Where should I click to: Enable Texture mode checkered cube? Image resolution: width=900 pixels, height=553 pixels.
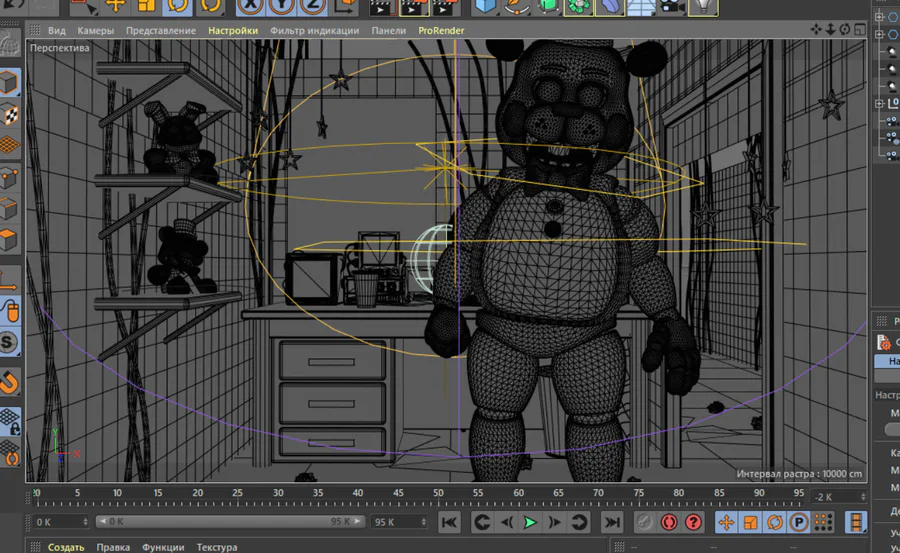click(9, 114)
